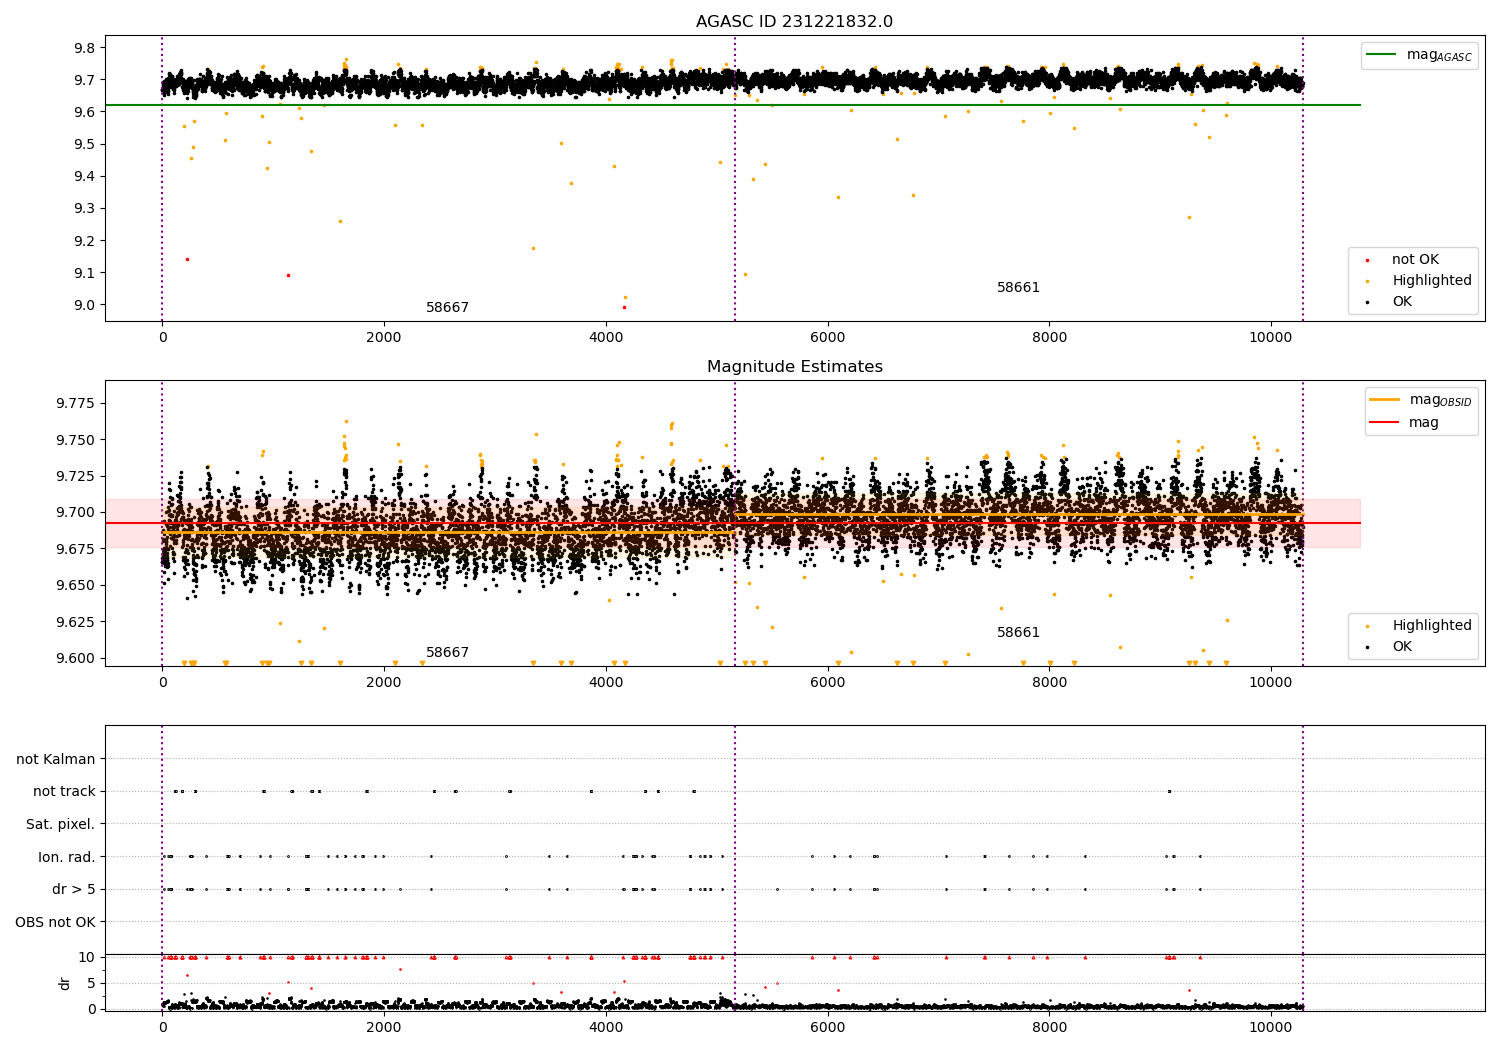Click the "not Kalman" row label

pos(56,759)
